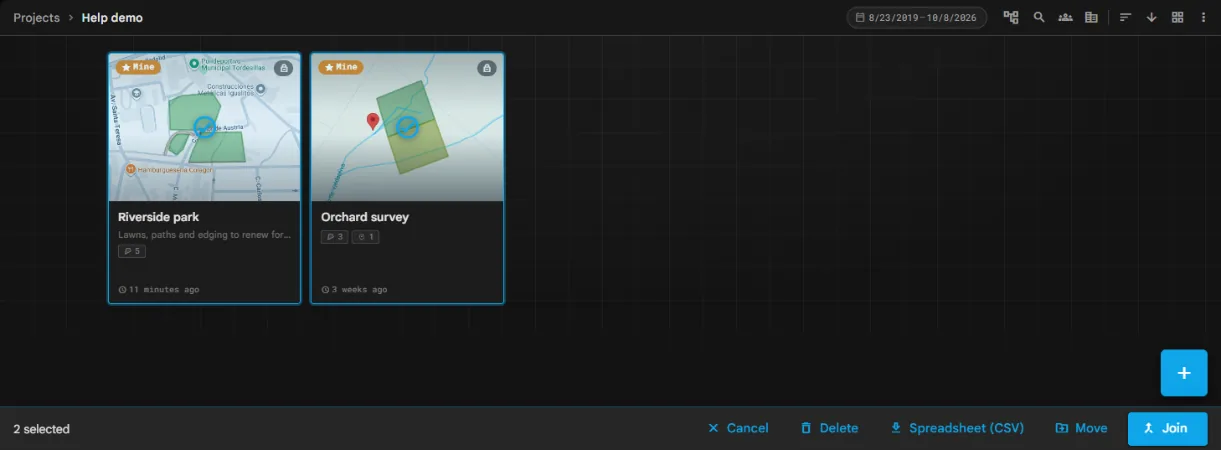Click the organization building icon

1091,18
